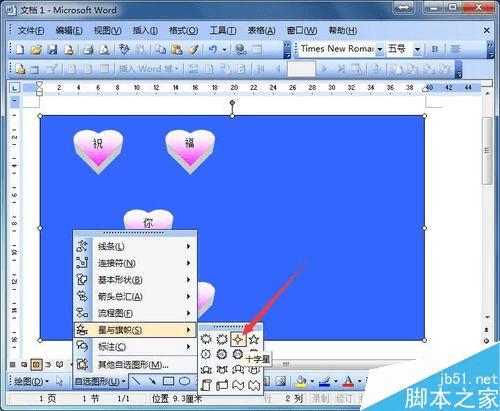Click the Paste clipboard icon
The width and height of the screenshot is (500, 411).
(177, 50)
